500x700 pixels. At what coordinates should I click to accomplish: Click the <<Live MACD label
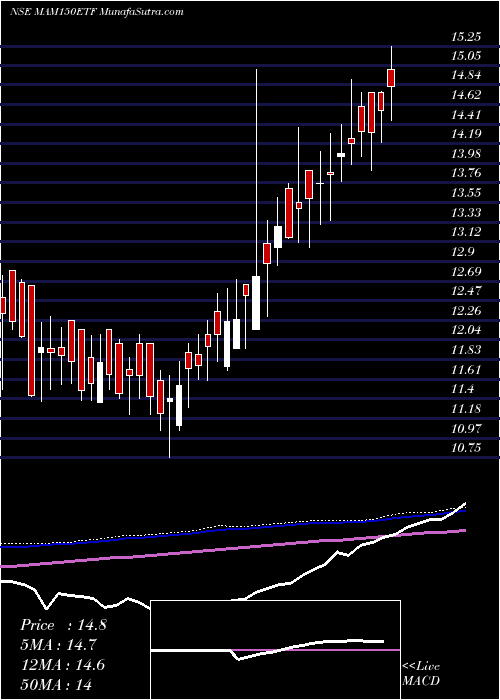(x=421, y=674)
